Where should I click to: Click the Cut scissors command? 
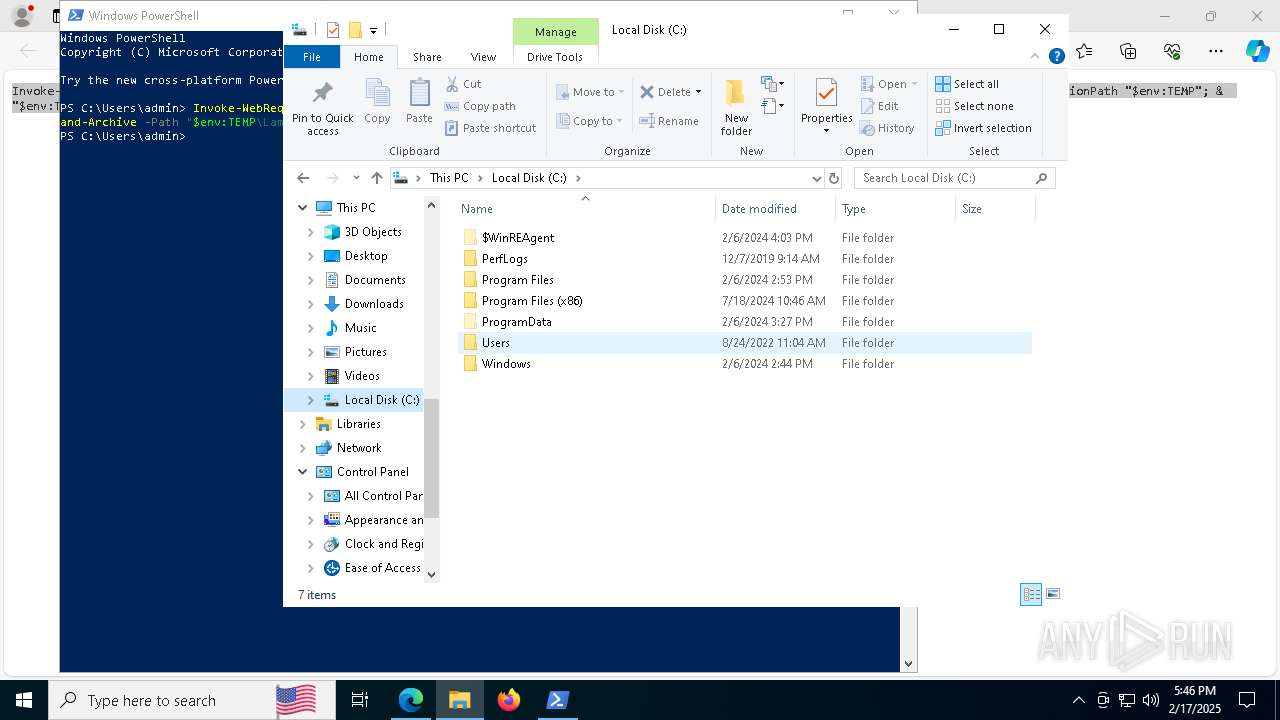463,84
